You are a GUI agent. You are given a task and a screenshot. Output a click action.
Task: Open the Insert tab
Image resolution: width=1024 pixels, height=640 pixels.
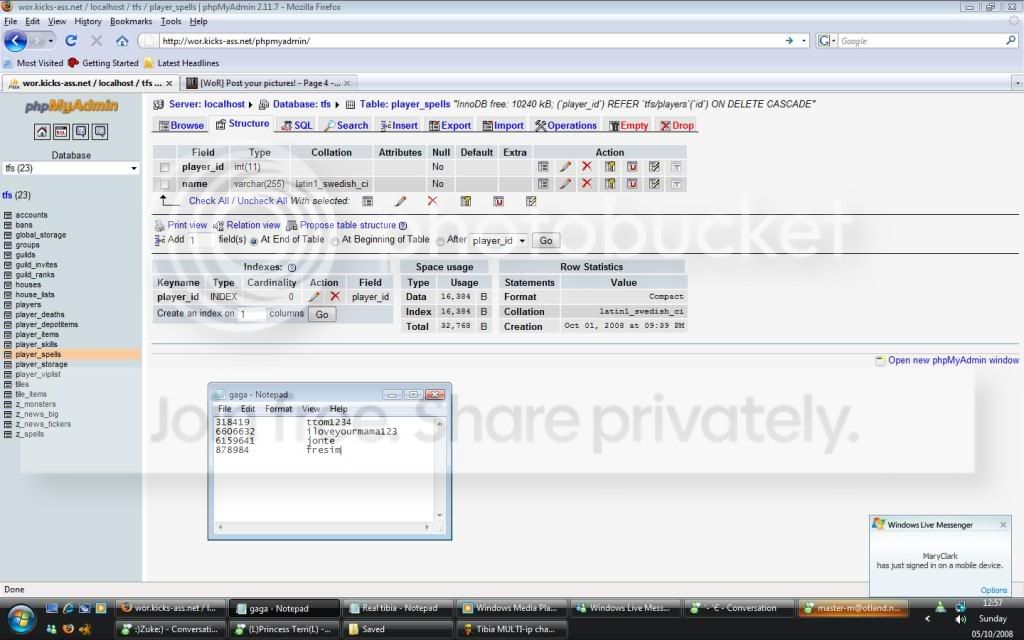click(x=399, y=125)
